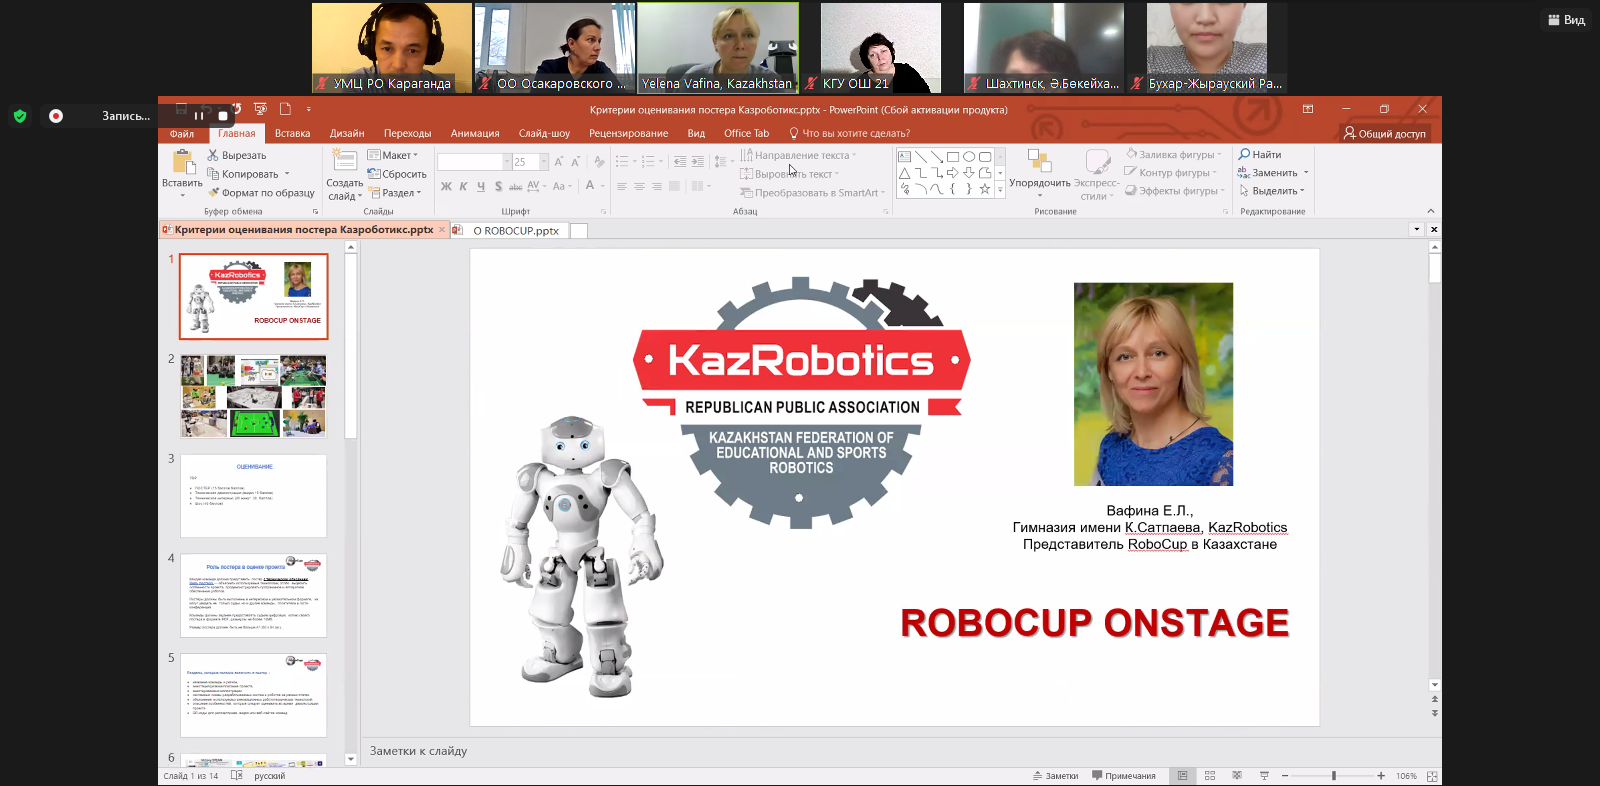
Task: Click the spell check icon in status bar
Action: coord(237,776)
